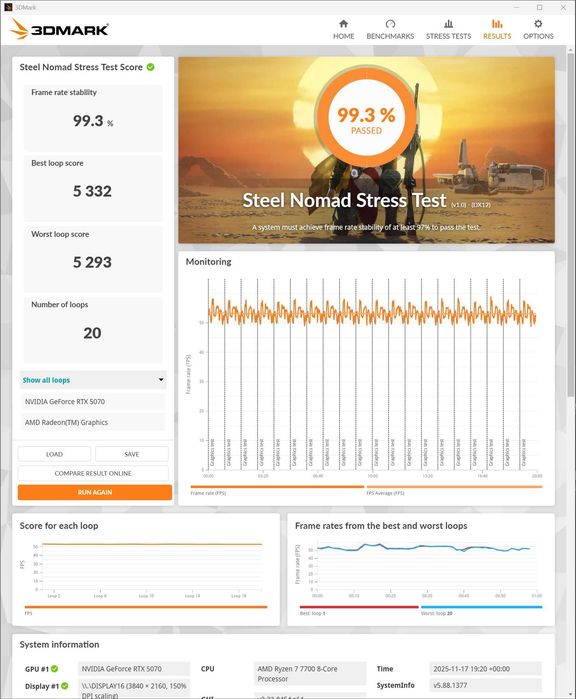Click the Display #1 DISPLAY16 field
Image resolution: width=576 pixels, height=699 pixels.
pyautogui.click(x=134, y=689)
